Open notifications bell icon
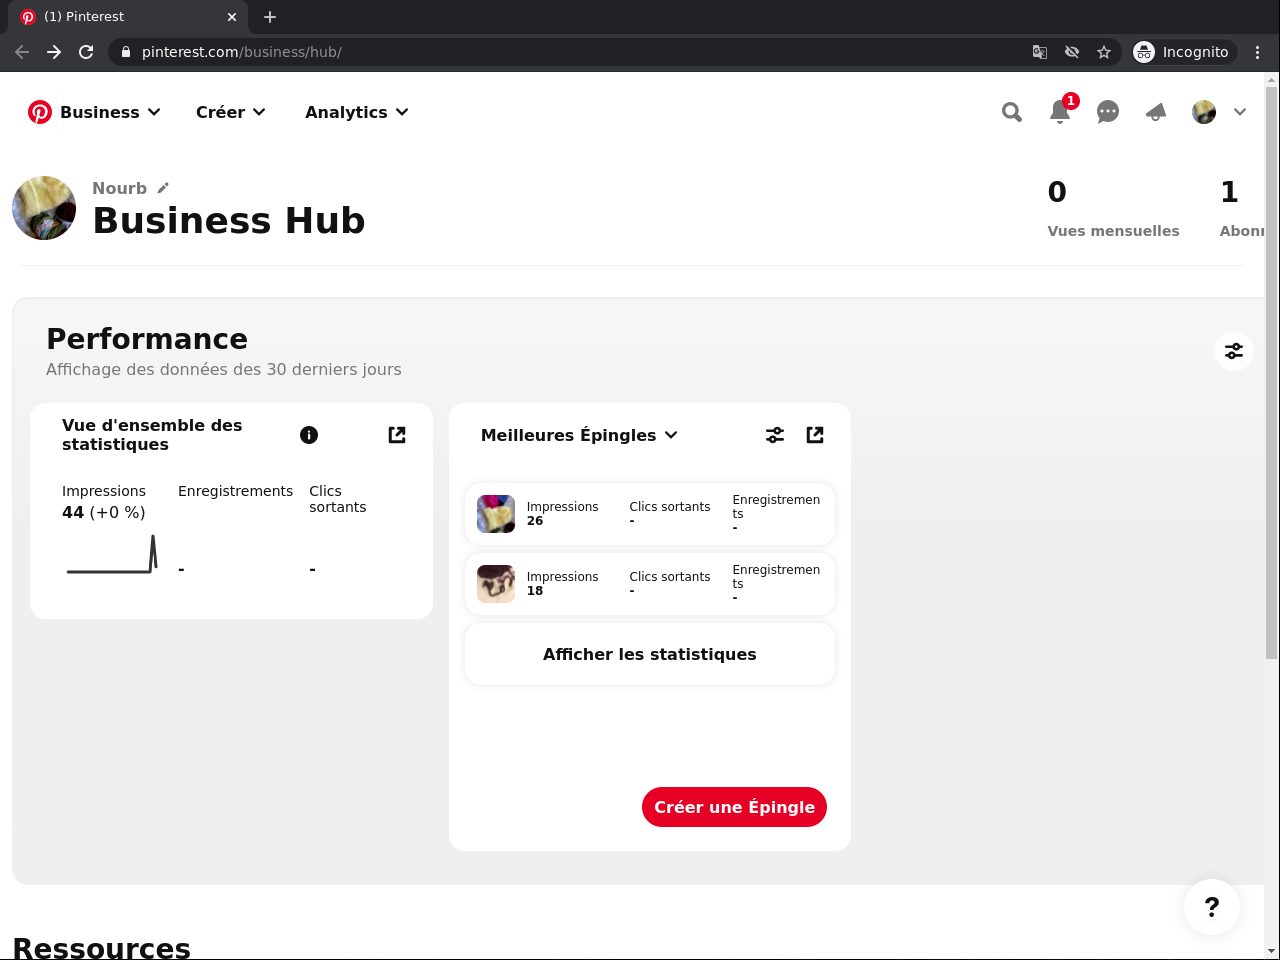 pyautogui.click(x=1060, y=112)
